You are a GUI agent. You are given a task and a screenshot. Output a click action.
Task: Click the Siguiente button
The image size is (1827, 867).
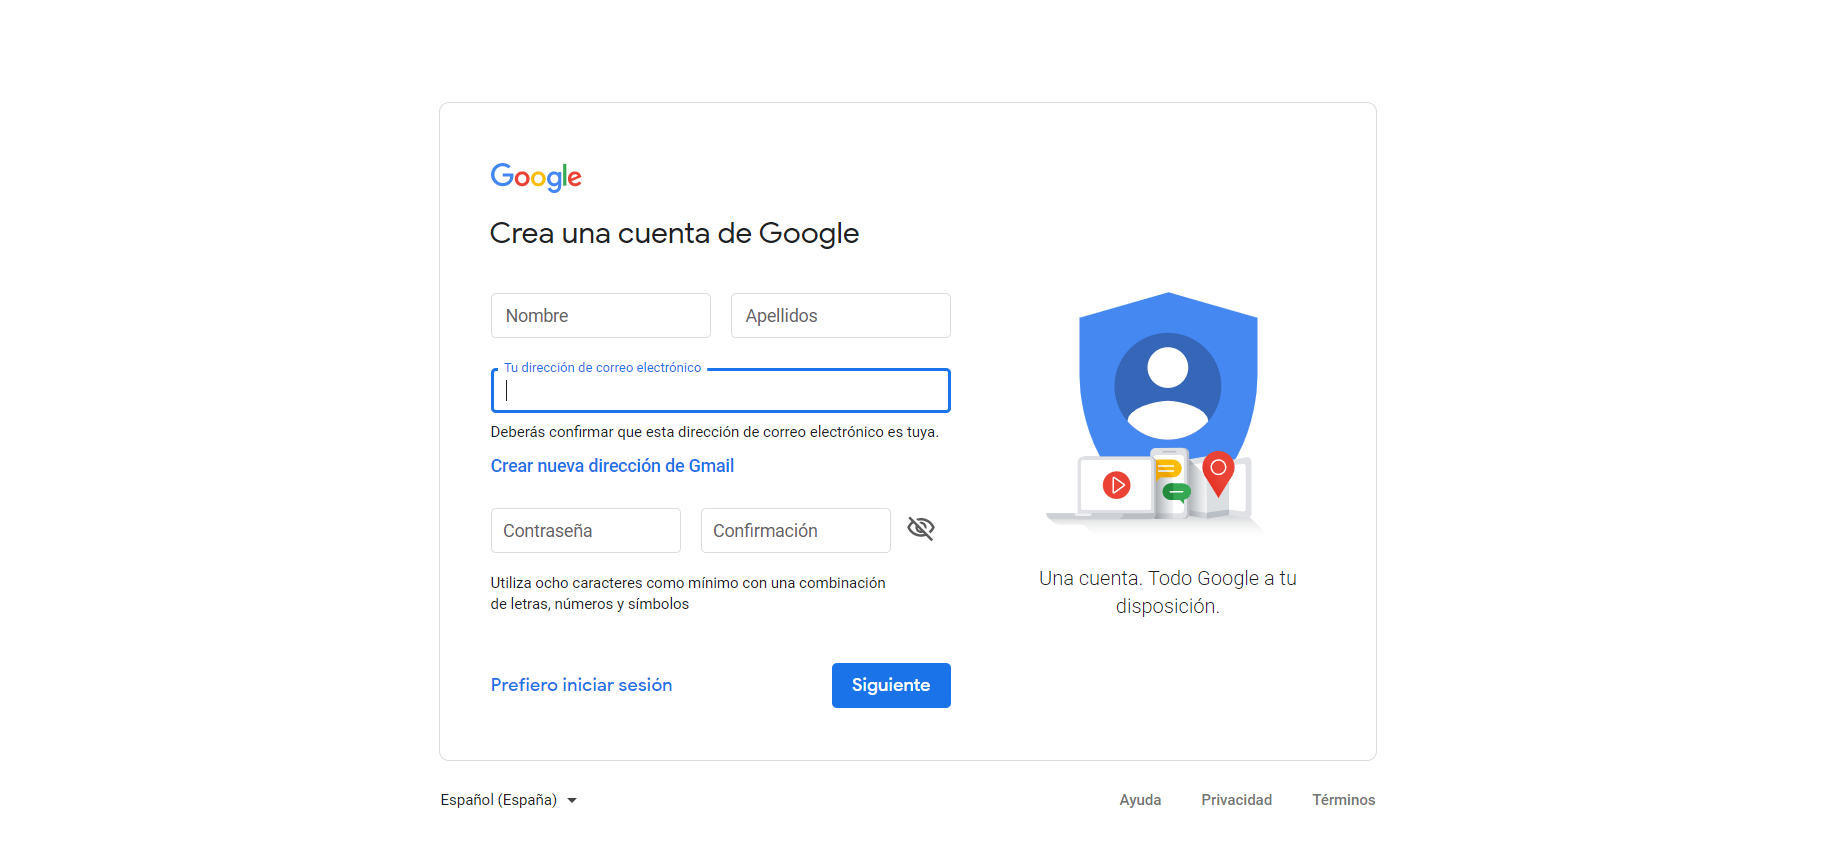[x=890, y=685]
